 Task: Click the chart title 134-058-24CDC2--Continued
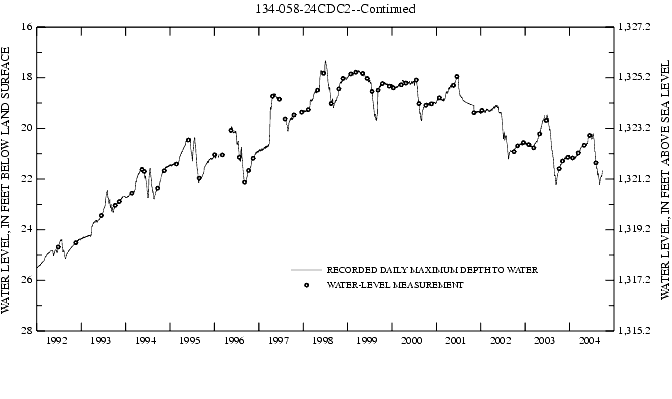(336, 9)
